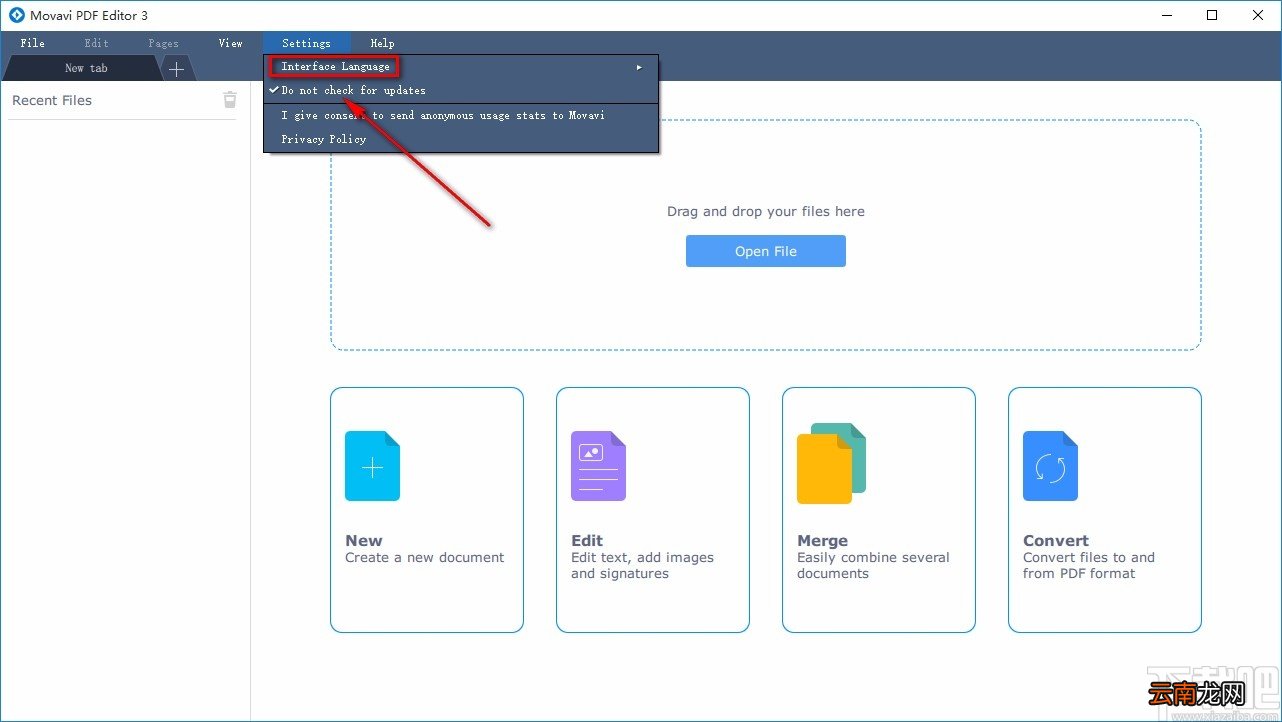The image size is (1282, 722).
Task: Add a new tab with the plus icon
Action: point(176,69)
